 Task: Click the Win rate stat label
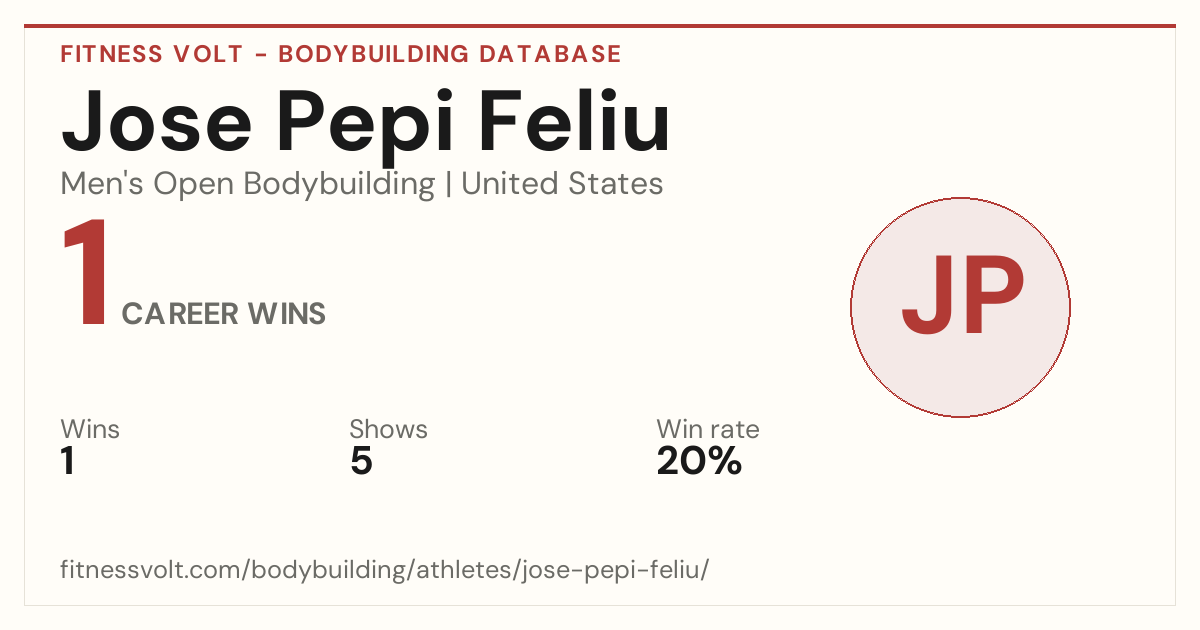pos(708,429)
